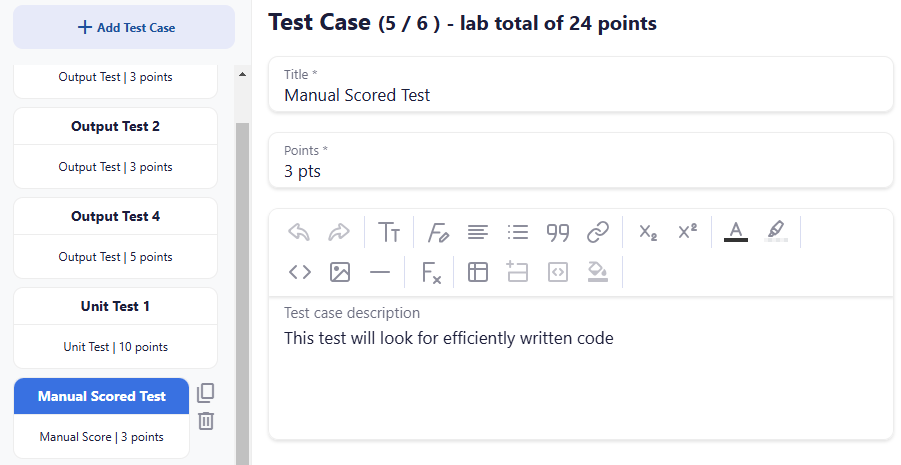Click the sidebar scroll up arrow
The image size is (901, 465).
[242, 74]
